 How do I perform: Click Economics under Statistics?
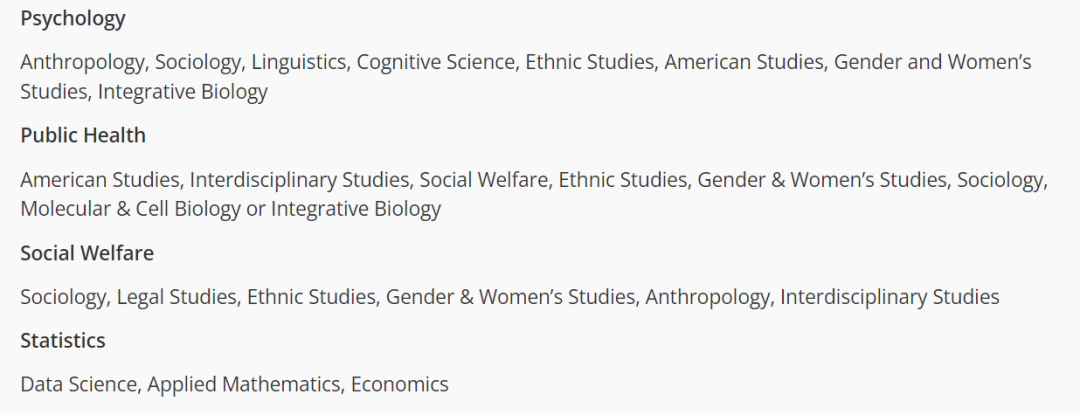[x=399, y=384]
